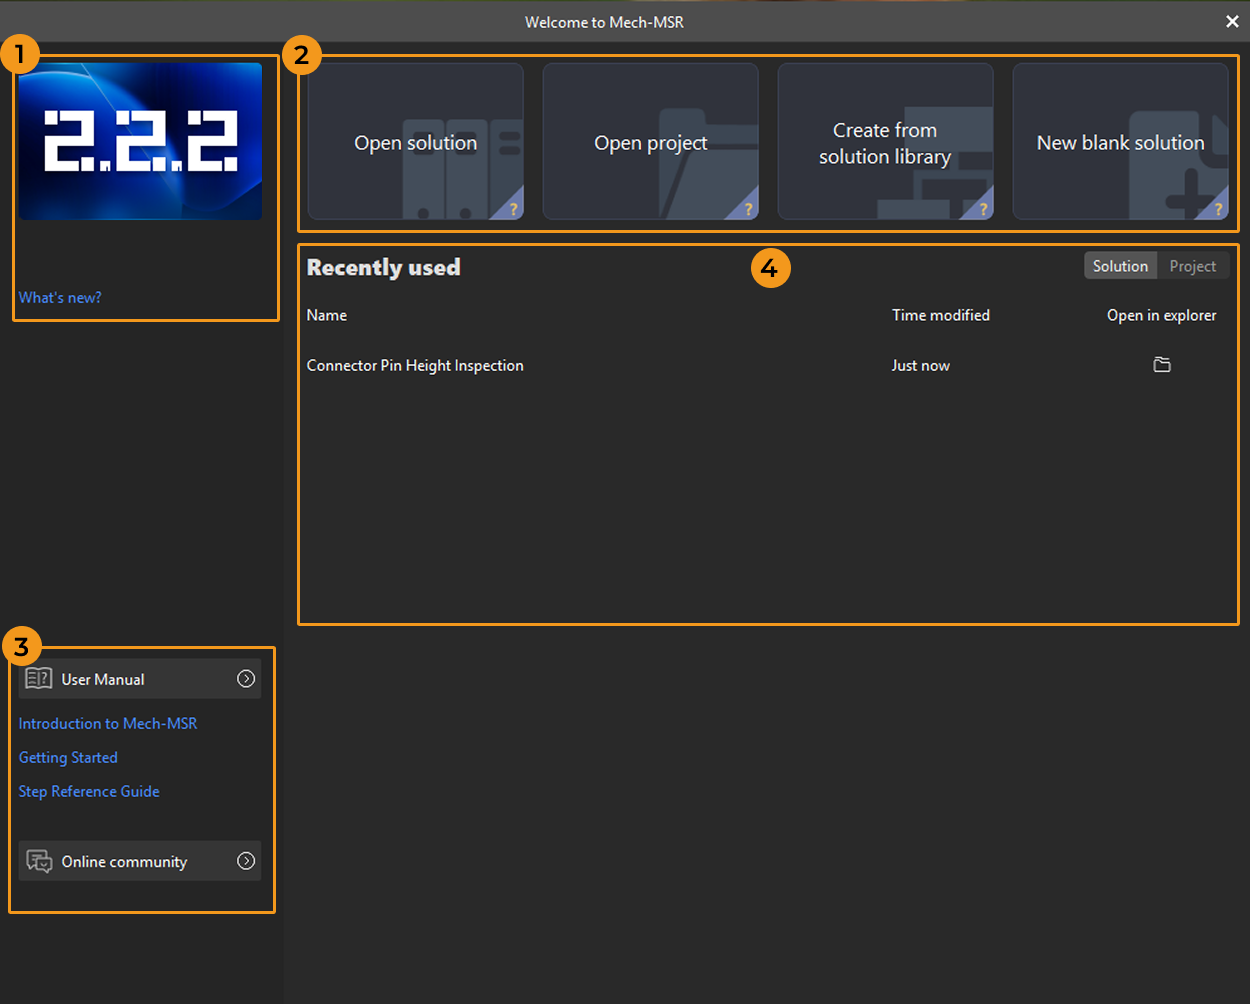The width and height of the screenshot is (1250, 1004).
Task: Open help tip on Open project card
Action: [x=748, y=209]
